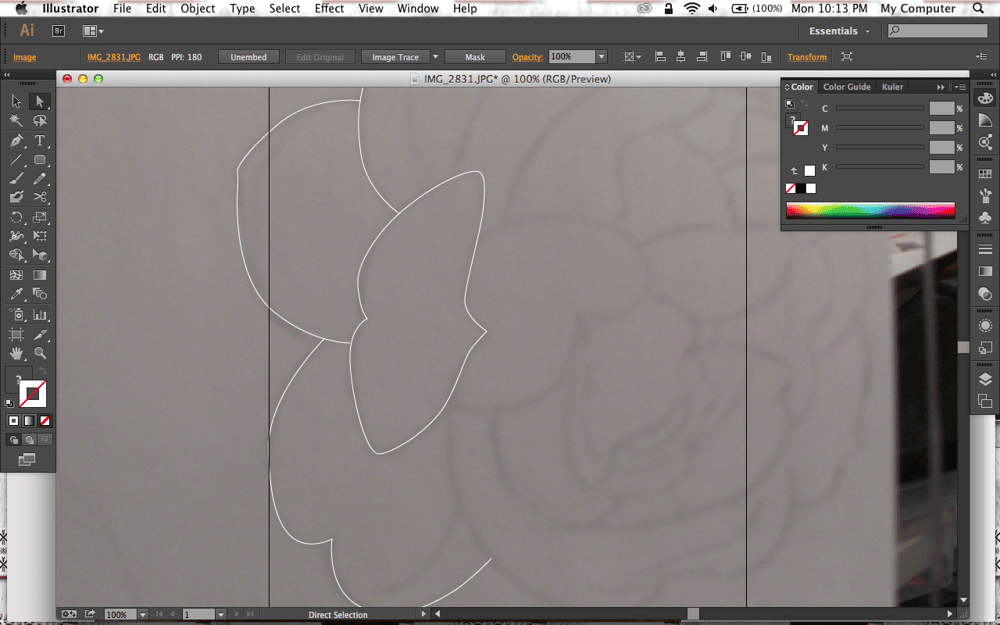Open Arrange Documents dropdown

[x=93, y=31]
